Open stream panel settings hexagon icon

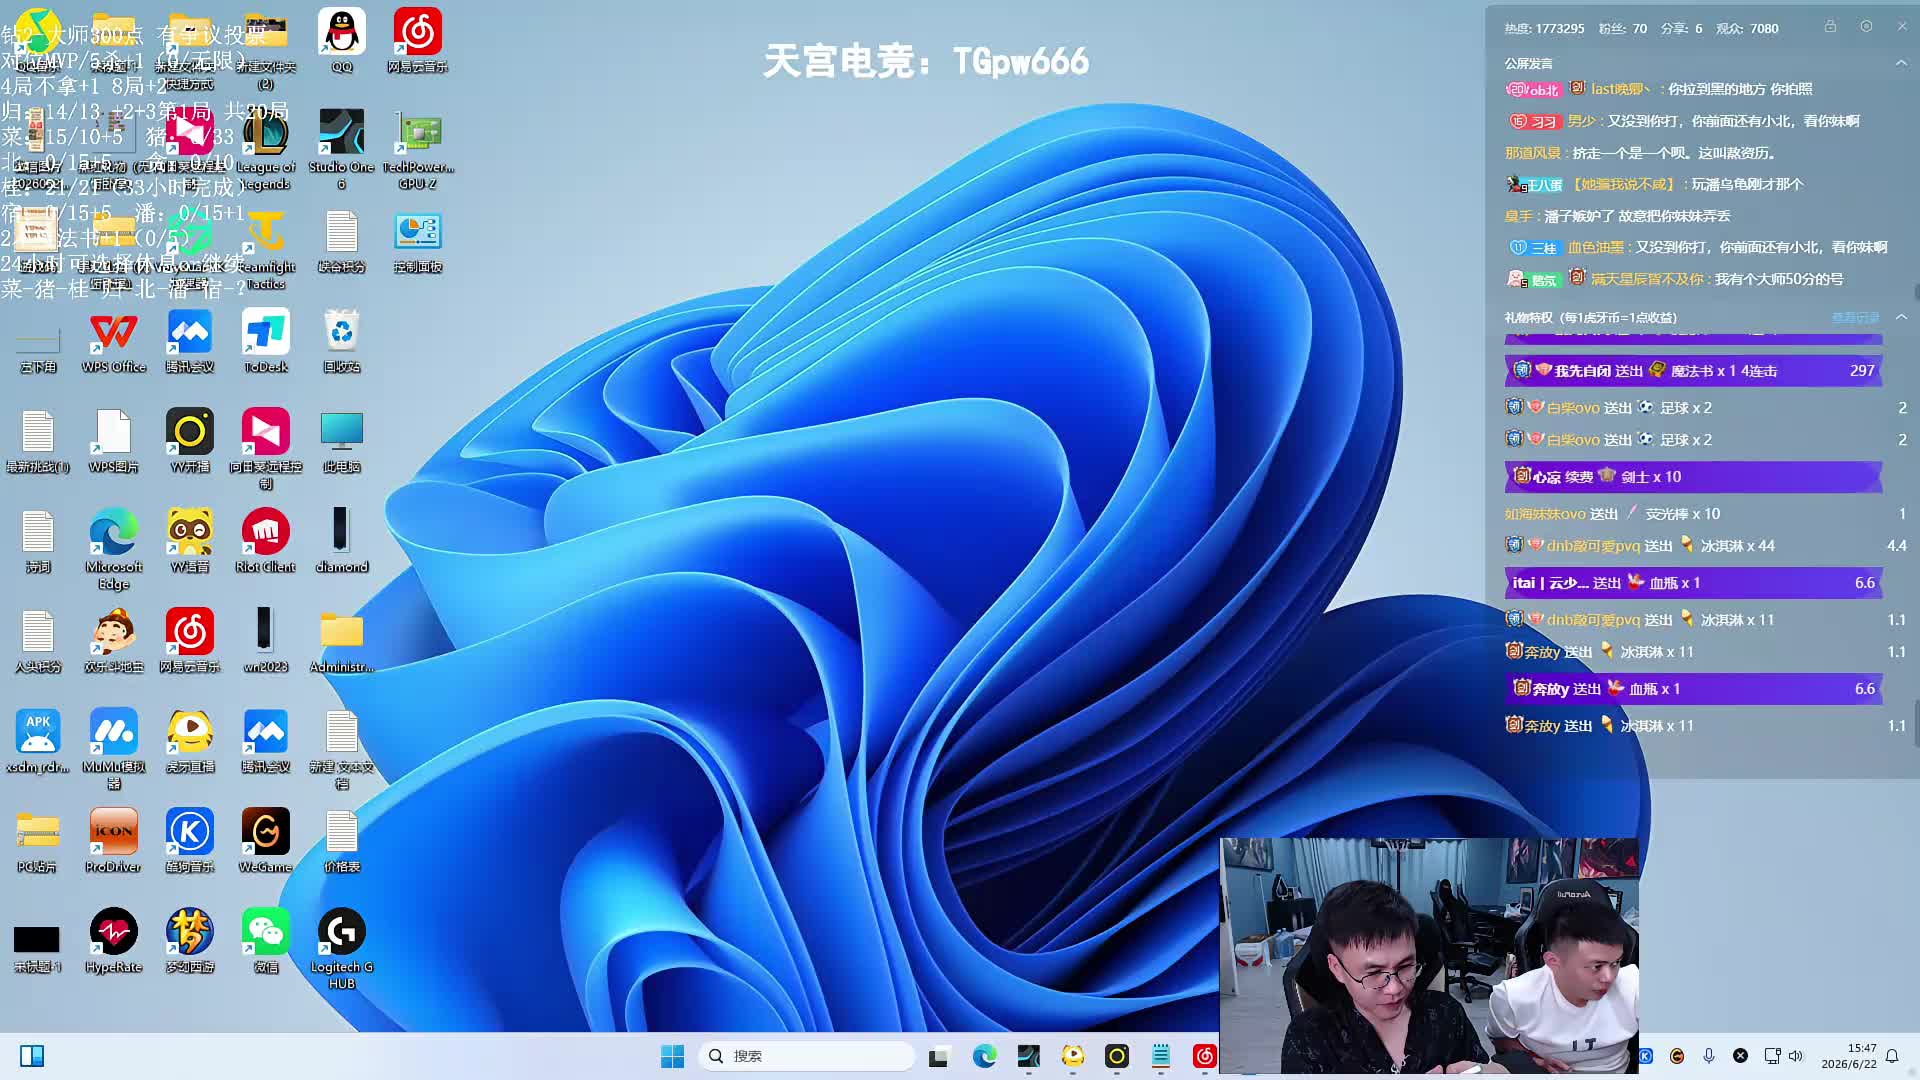coord(1866,26)
